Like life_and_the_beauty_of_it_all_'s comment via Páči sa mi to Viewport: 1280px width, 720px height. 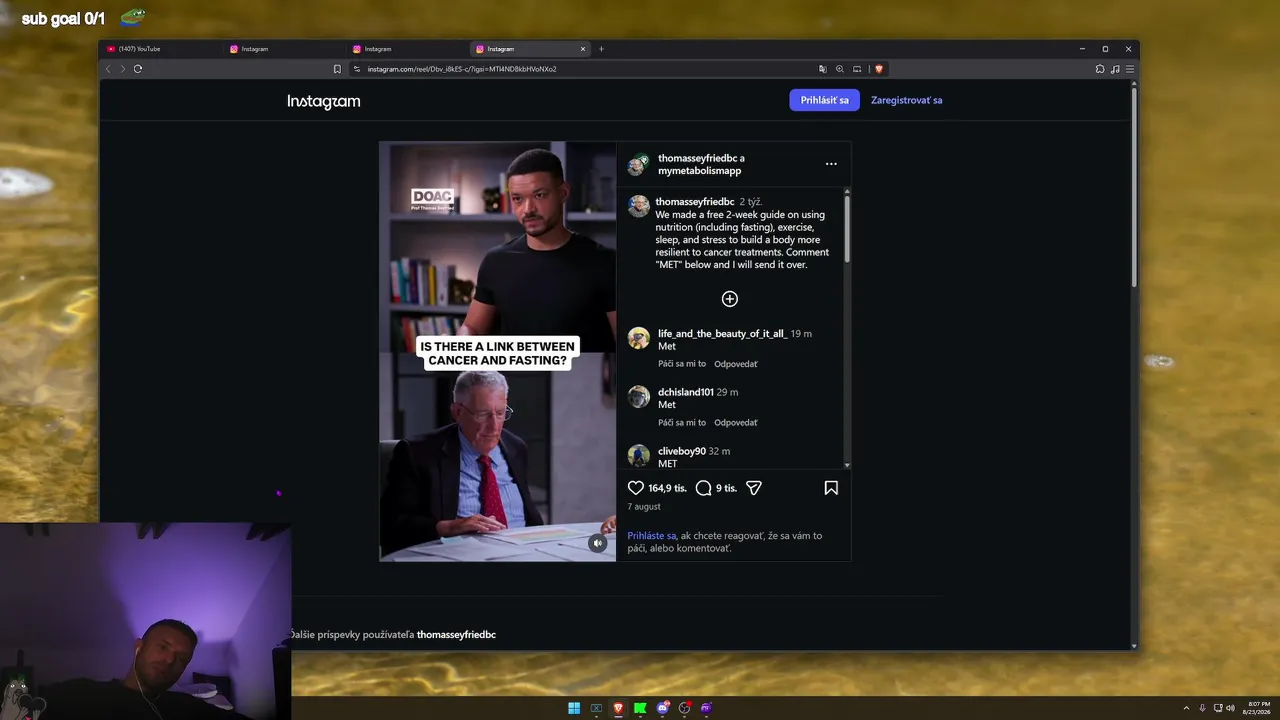682,364
